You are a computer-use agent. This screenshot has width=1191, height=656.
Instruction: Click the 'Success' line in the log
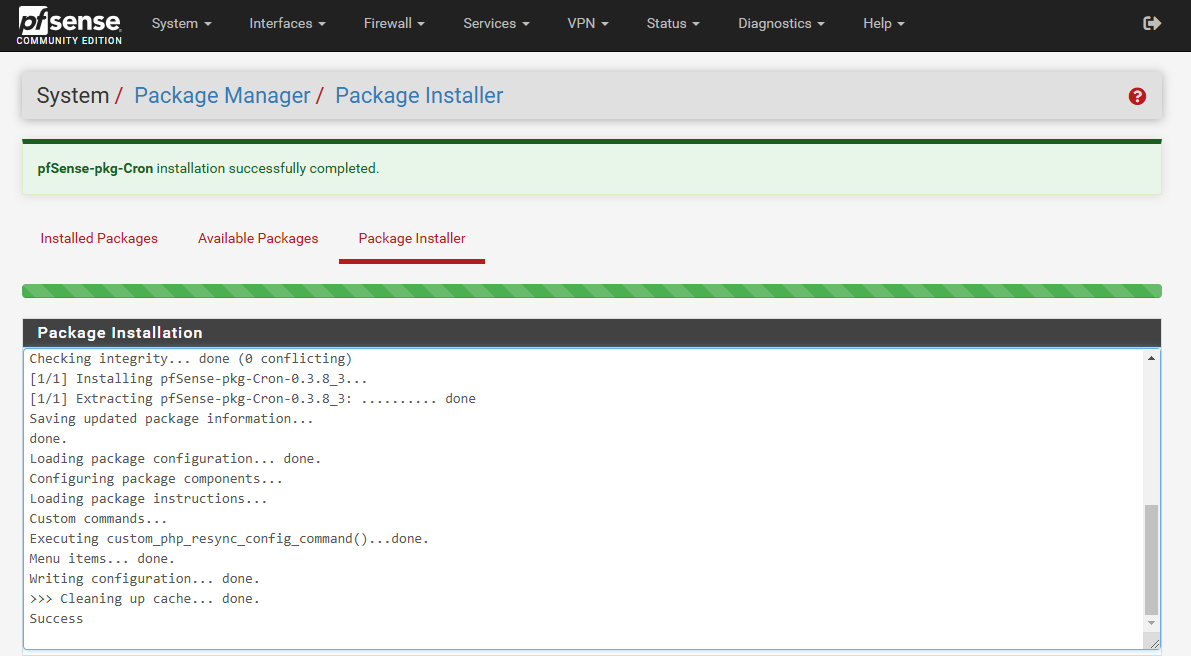click(x=56, y=619)
